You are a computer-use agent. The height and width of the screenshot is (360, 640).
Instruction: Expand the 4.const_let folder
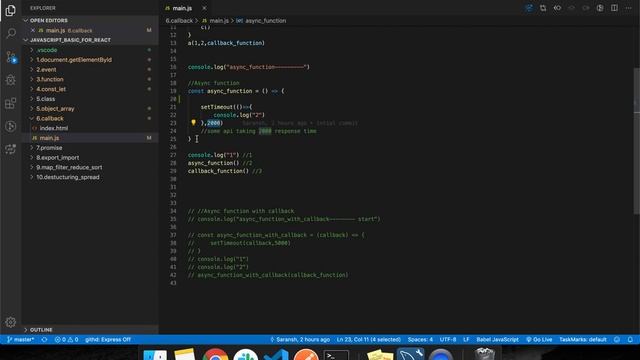pos(51,89)
